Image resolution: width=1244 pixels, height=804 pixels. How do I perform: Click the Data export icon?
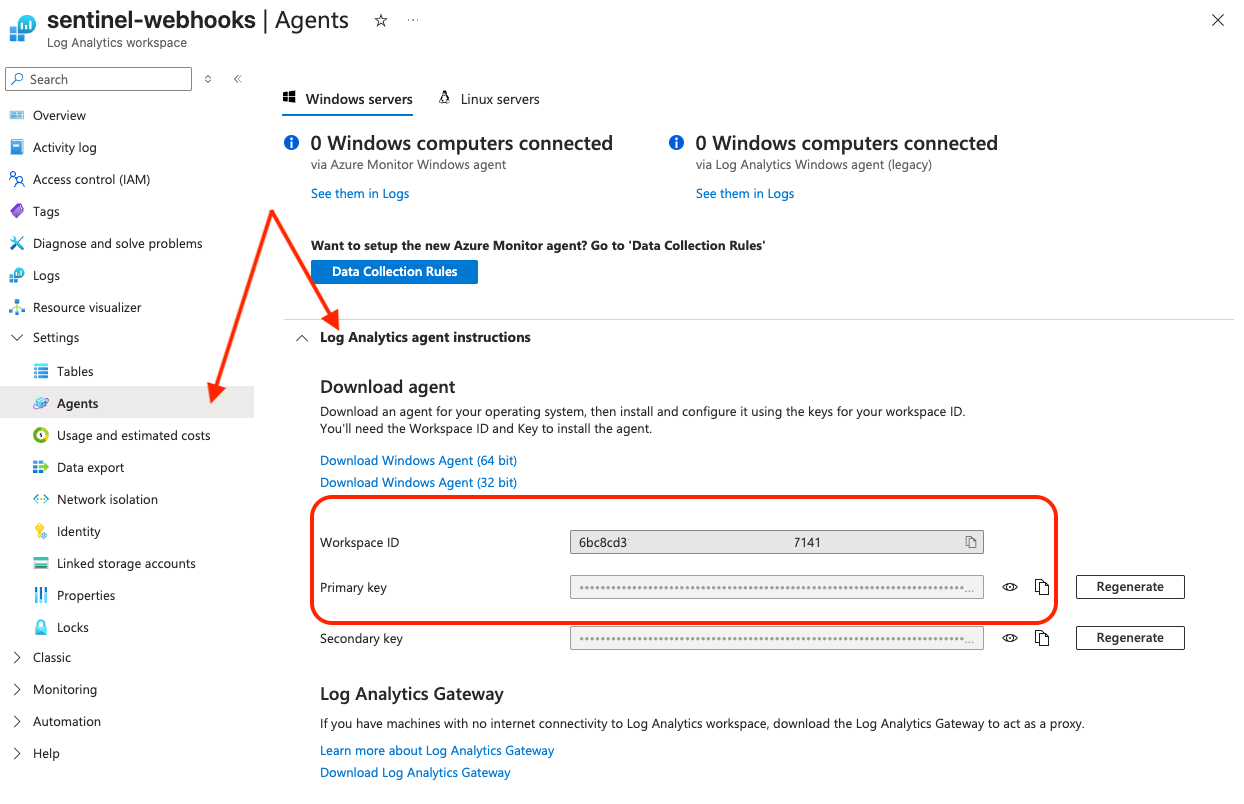point(41,468)
